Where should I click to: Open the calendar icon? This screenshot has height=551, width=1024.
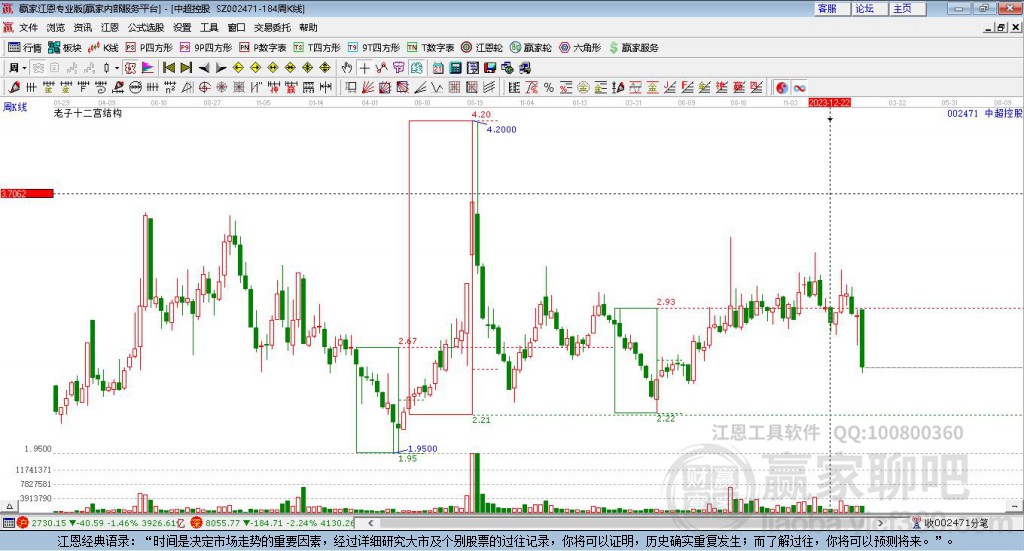click(x=438, y=68)
